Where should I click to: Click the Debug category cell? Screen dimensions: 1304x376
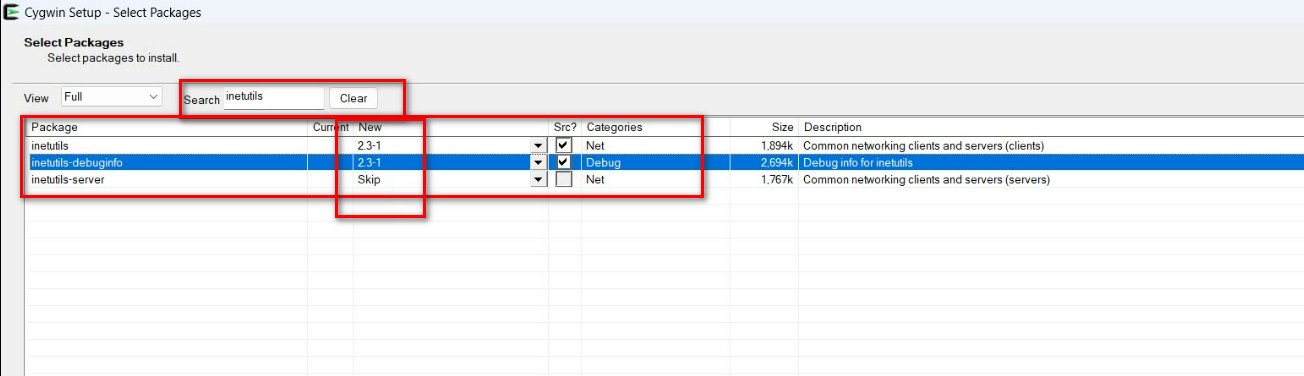click(603, 162)
